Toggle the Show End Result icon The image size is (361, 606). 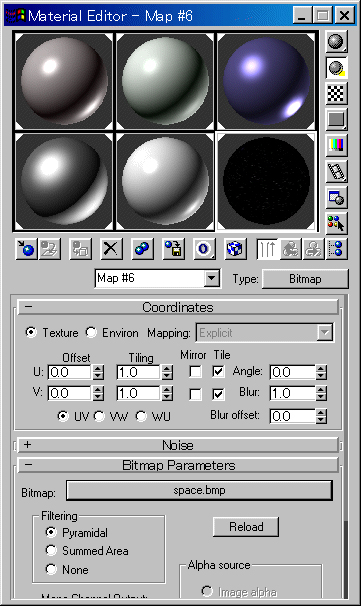267,249
